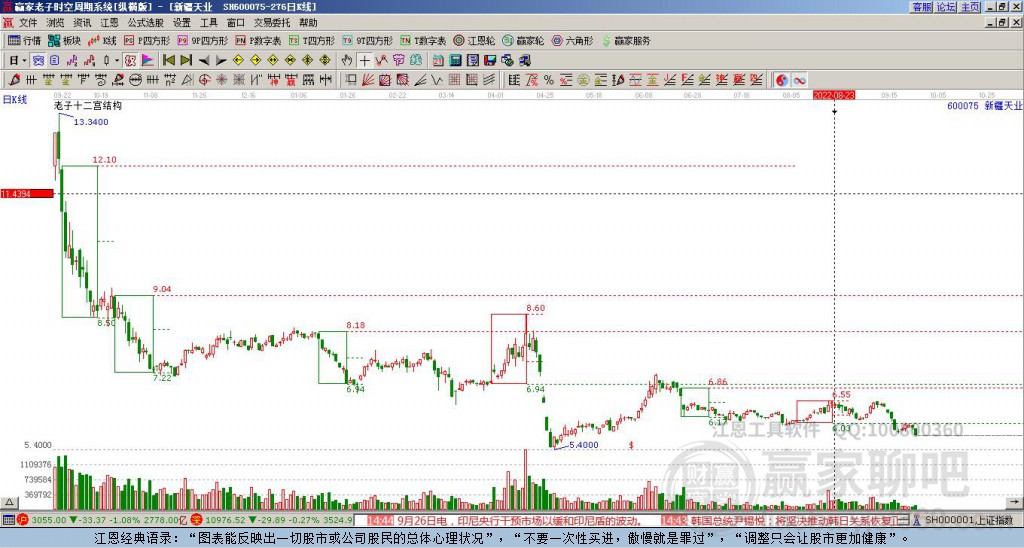Click the red-blue yin-yang icon

(782, 80)
